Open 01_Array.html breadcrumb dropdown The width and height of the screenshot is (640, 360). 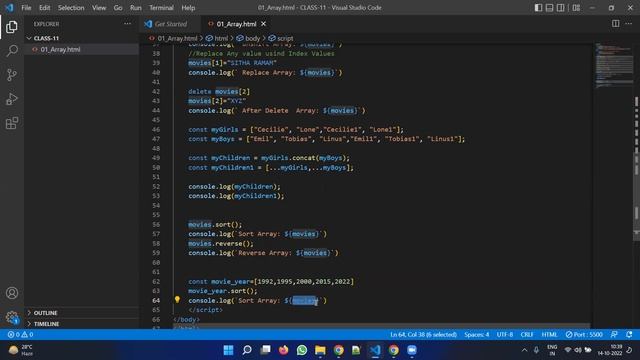[173, 38]
